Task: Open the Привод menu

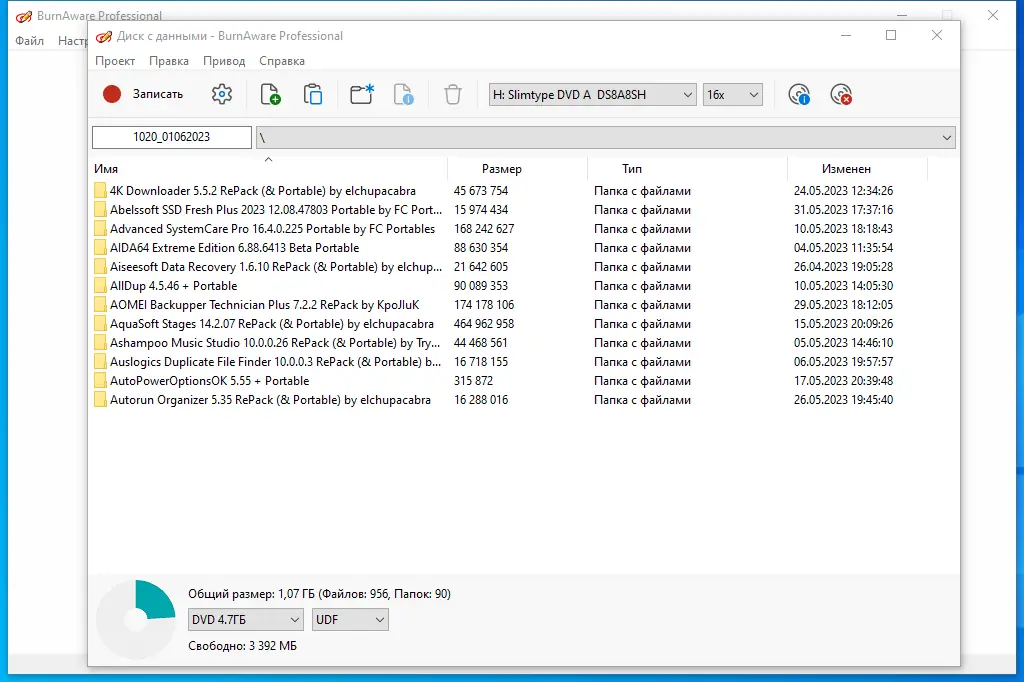Action: coord(224,61)
